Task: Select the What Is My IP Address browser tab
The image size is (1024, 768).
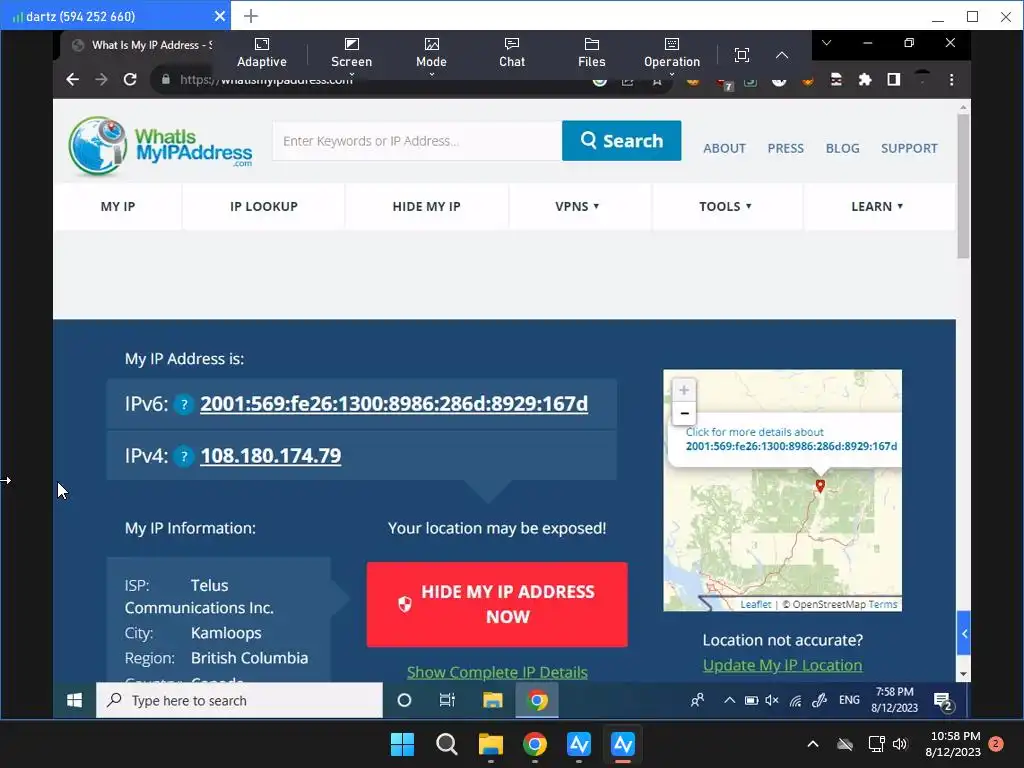Action: coord(142,45)
